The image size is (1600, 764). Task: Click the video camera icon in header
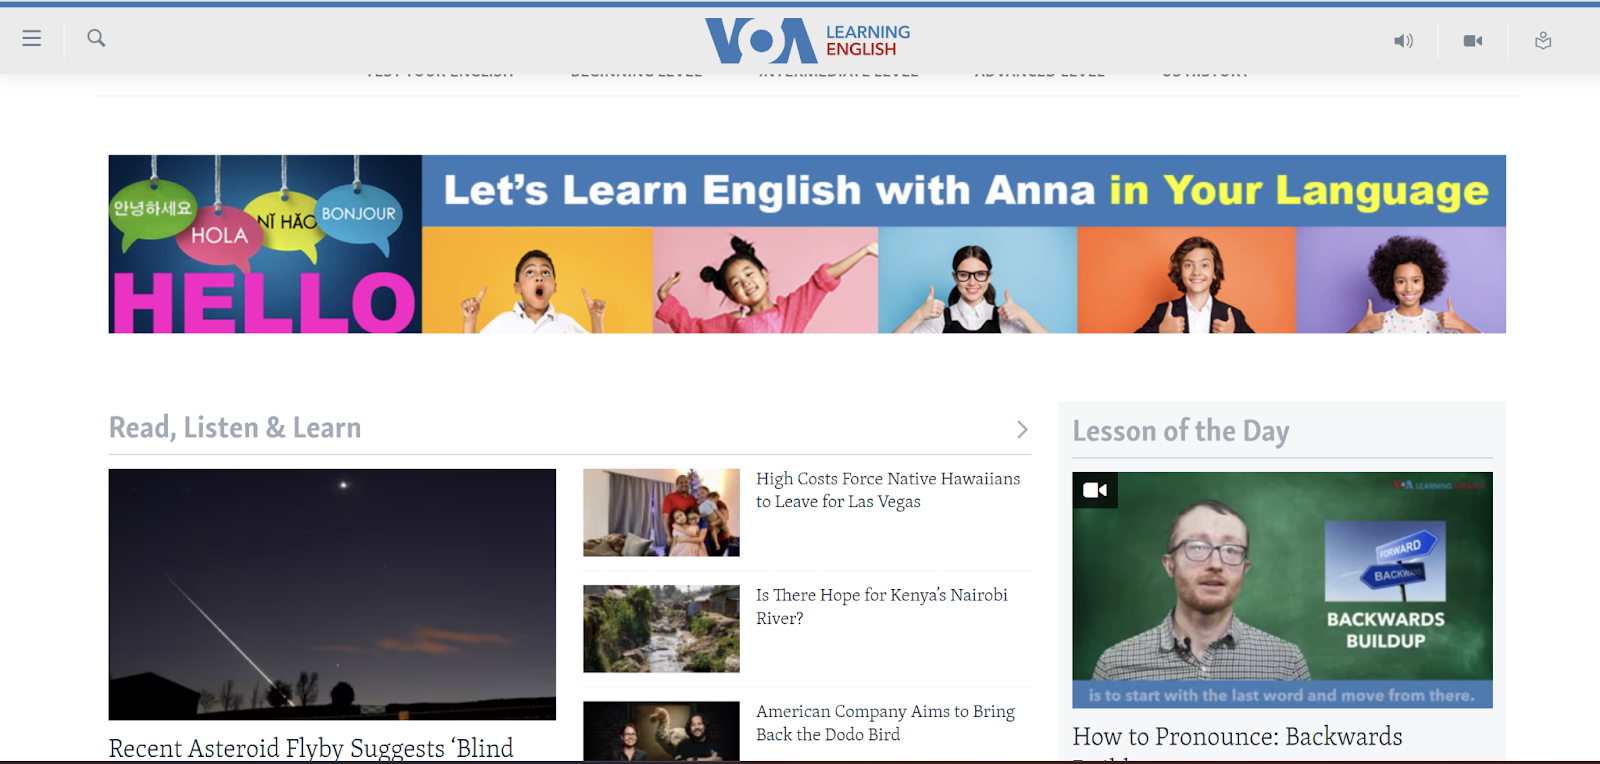point(1473,41)
